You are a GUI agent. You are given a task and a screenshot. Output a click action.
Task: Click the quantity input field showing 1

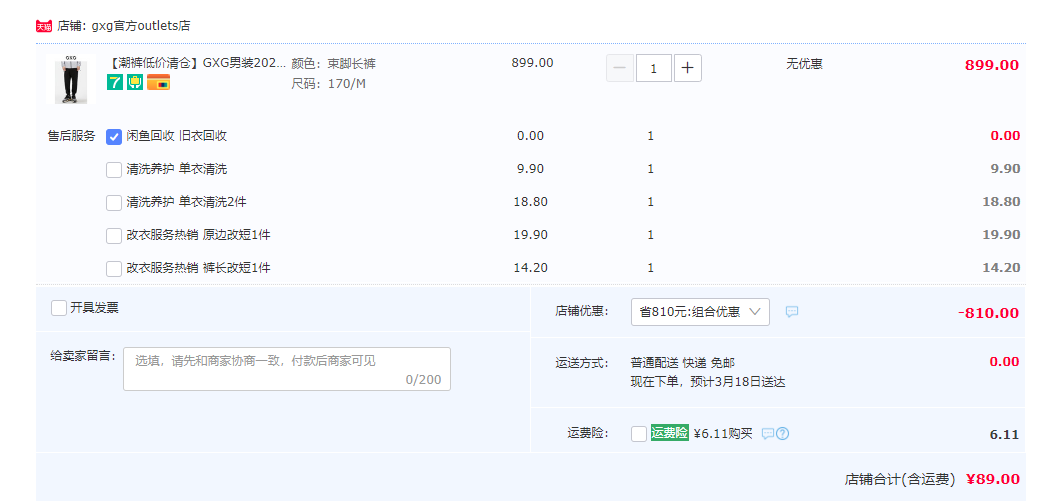point(654,68)
